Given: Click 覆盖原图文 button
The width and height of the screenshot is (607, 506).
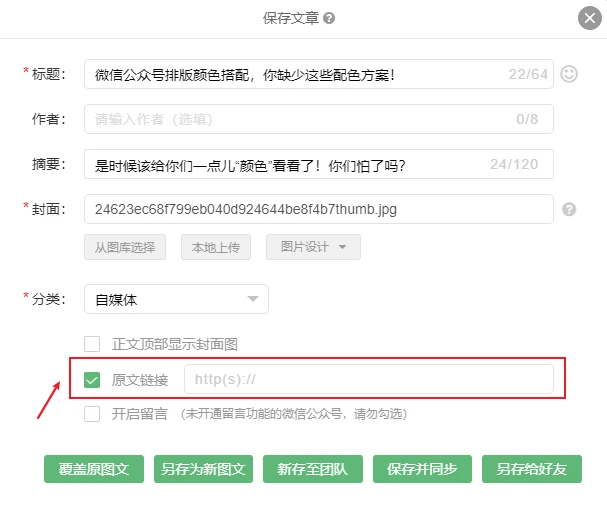Looking at the screenshot, I should [x=94, y=469].
